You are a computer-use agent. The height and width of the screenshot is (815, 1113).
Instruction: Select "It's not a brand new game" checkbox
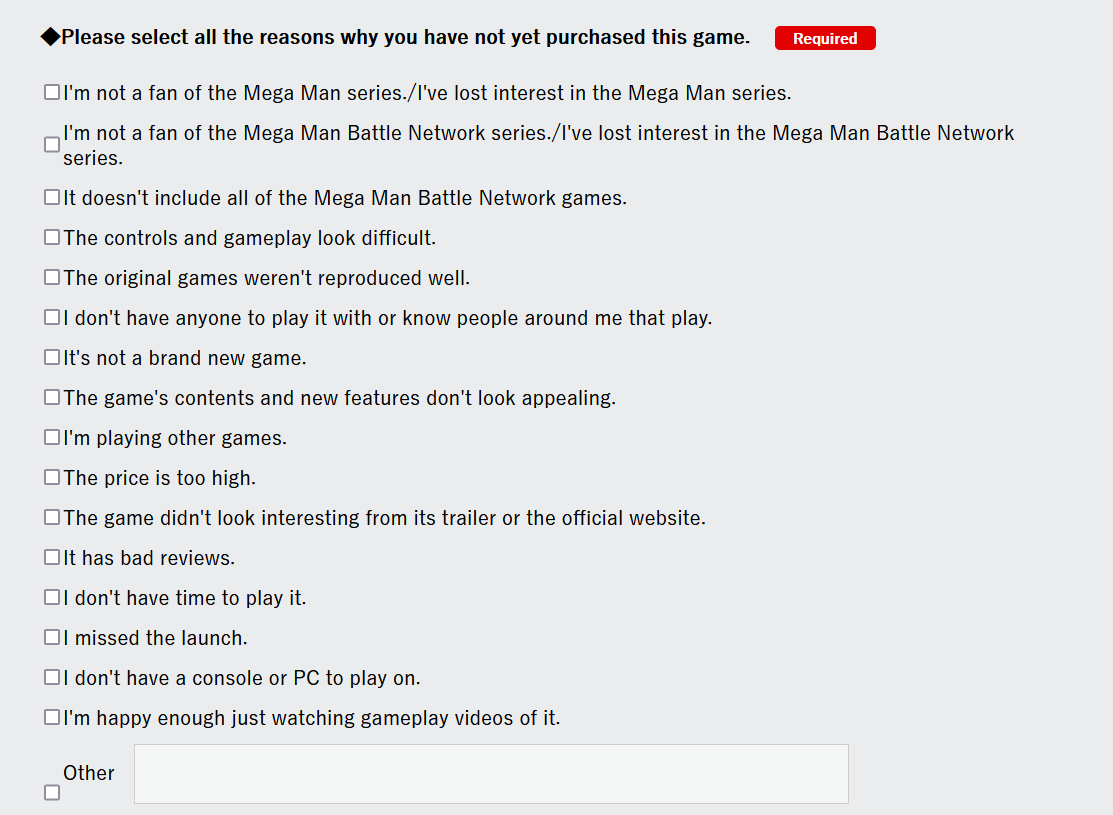[52, 357]
